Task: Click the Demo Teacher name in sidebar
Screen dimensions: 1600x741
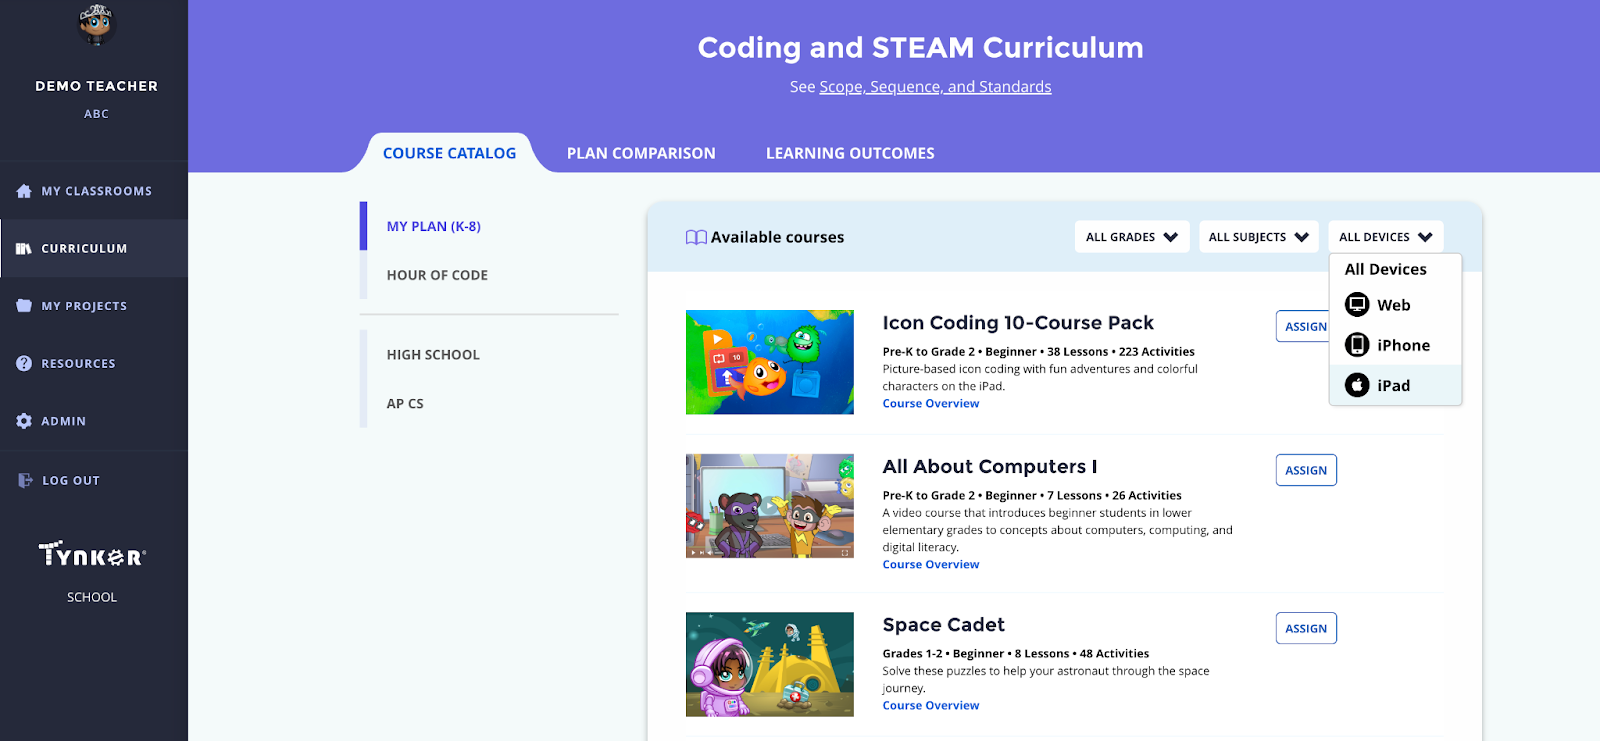Action: click(96, 86)
